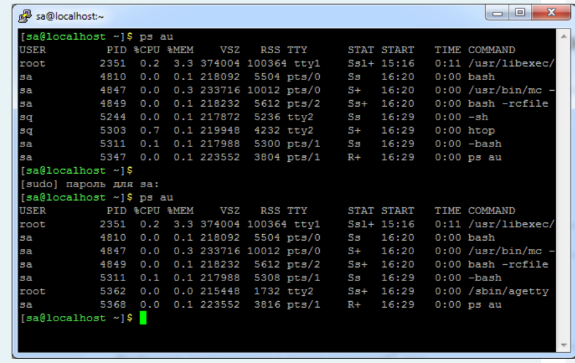Click the -sh command entry
Viewport: 575px width, 363px height.
coord(478,117)
